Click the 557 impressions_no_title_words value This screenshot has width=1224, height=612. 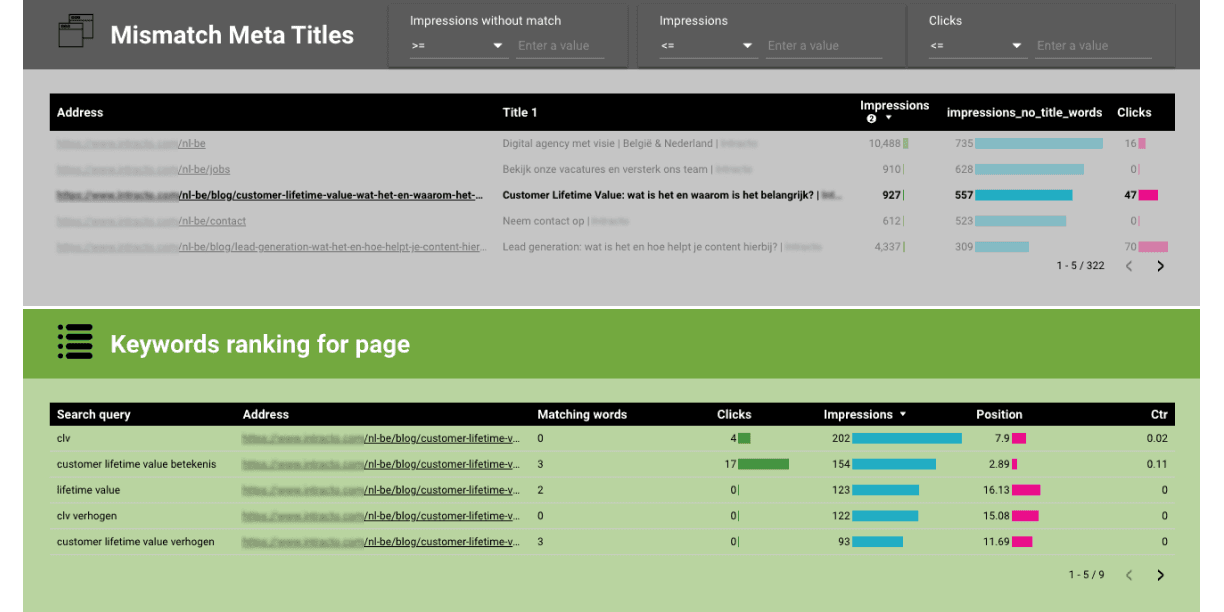click(964, 196)
